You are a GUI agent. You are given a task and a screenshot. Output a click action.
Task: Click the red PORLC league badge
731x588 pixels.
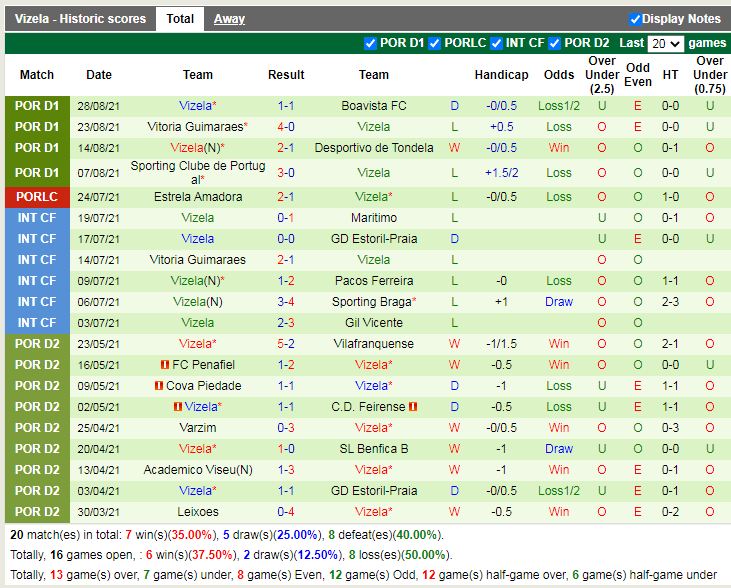pyautogui.click(x=37, y=197)
